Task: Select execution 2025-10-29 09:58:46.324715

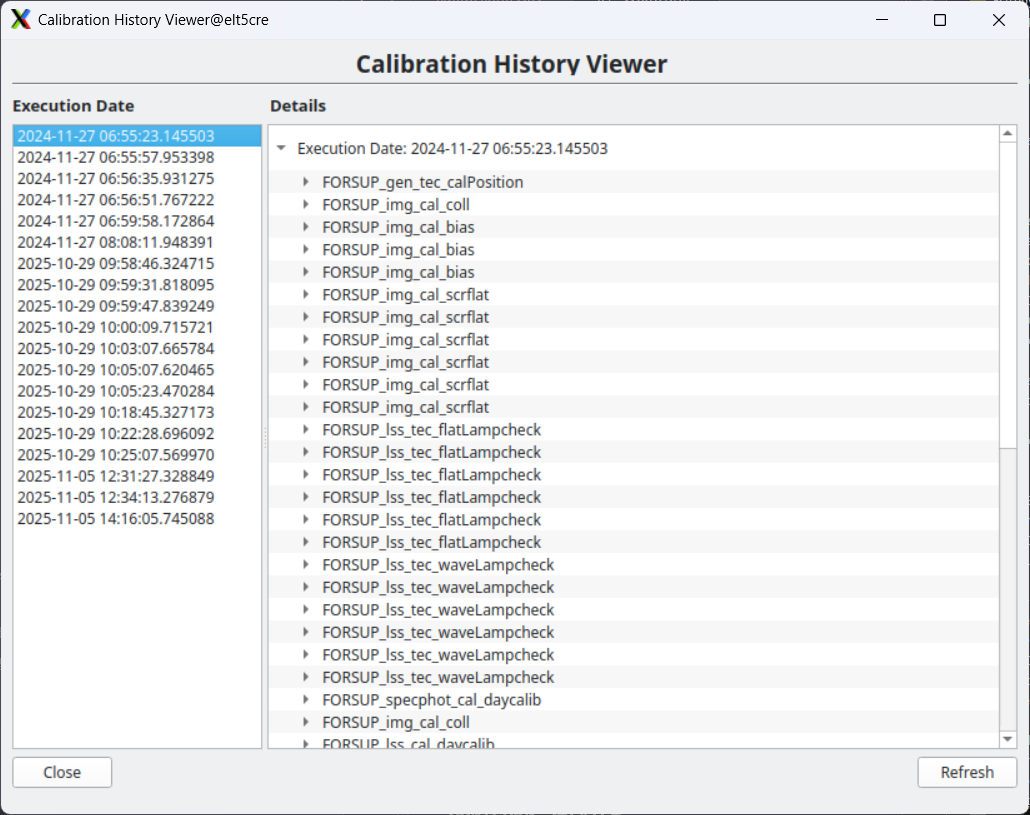Action: [x=137, y=263]
